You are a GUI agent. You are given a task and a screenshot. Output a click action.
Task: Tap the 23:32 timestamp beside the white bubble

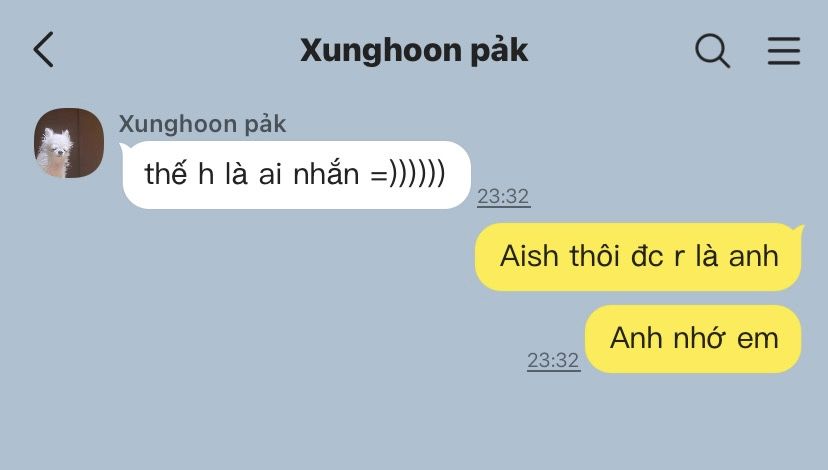click(503, 196)
